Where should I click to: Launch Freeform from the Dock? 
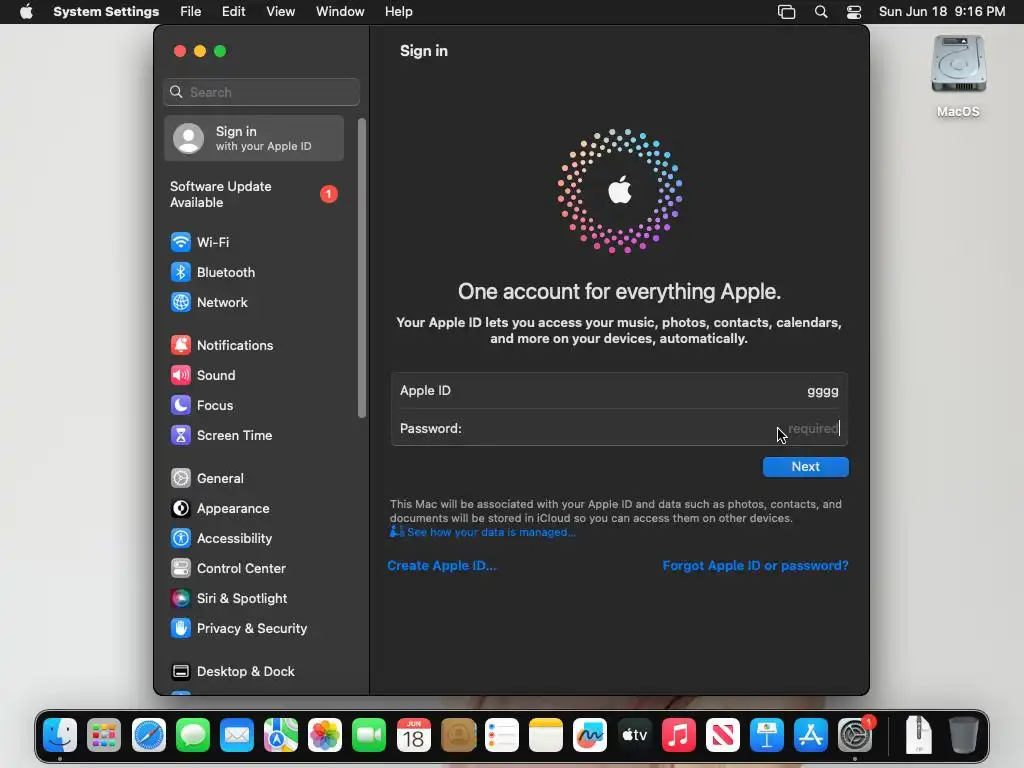coord(590,735)
